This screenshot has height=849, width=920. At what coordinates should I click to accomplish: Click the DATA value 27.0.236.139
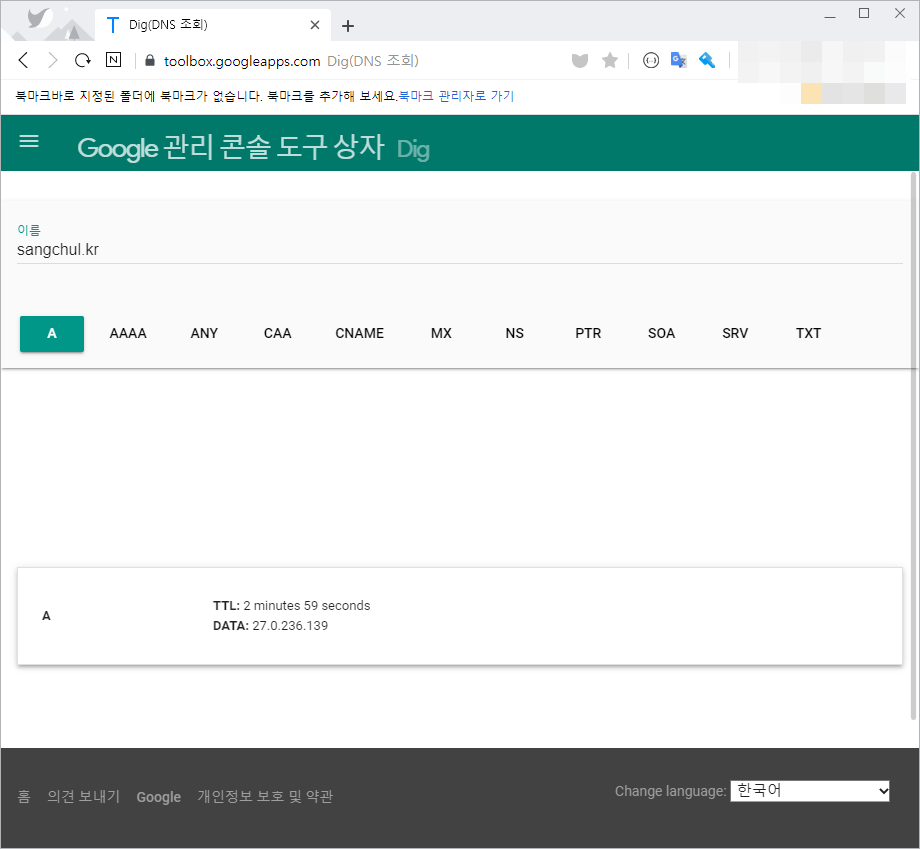(290, 626)
